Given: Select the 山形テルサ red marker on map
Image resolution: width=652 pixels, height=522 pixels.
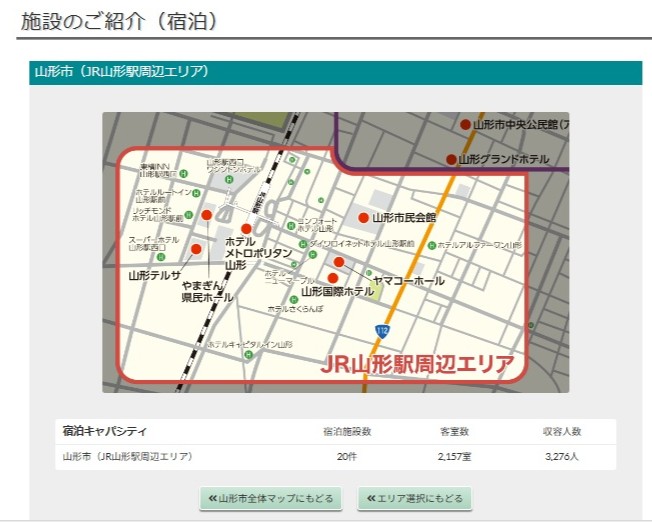Looking at the screenshot, I should [x=196, y=249].
